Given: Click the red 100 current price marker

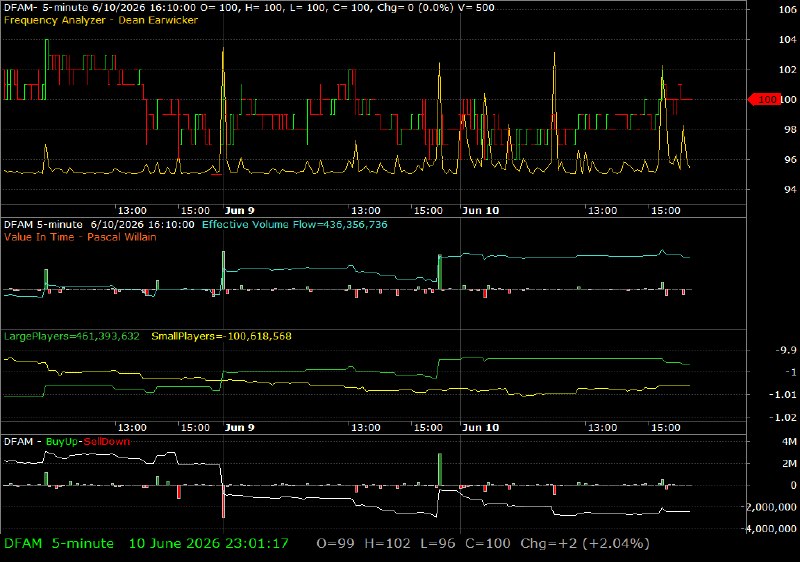Looking at the screenshot, I should [764, 99].
